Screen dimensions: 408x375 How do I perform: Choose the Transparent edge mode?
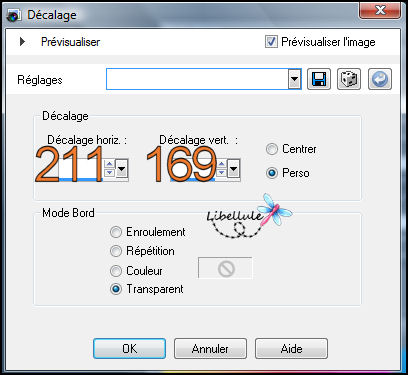point(116,289)
